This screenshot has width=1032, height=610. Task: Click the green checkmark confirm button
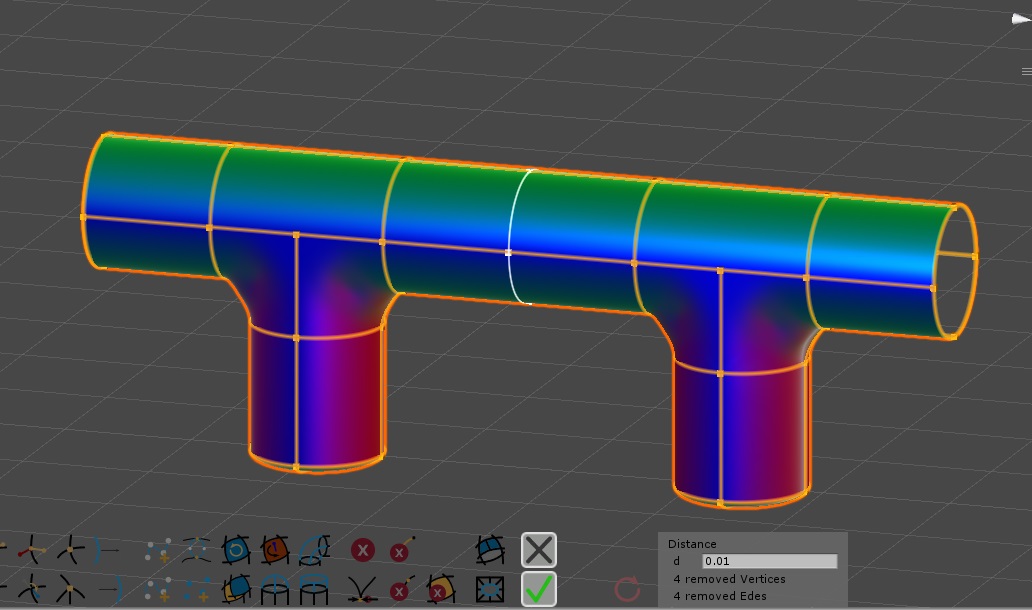click(x=538, y=589)
